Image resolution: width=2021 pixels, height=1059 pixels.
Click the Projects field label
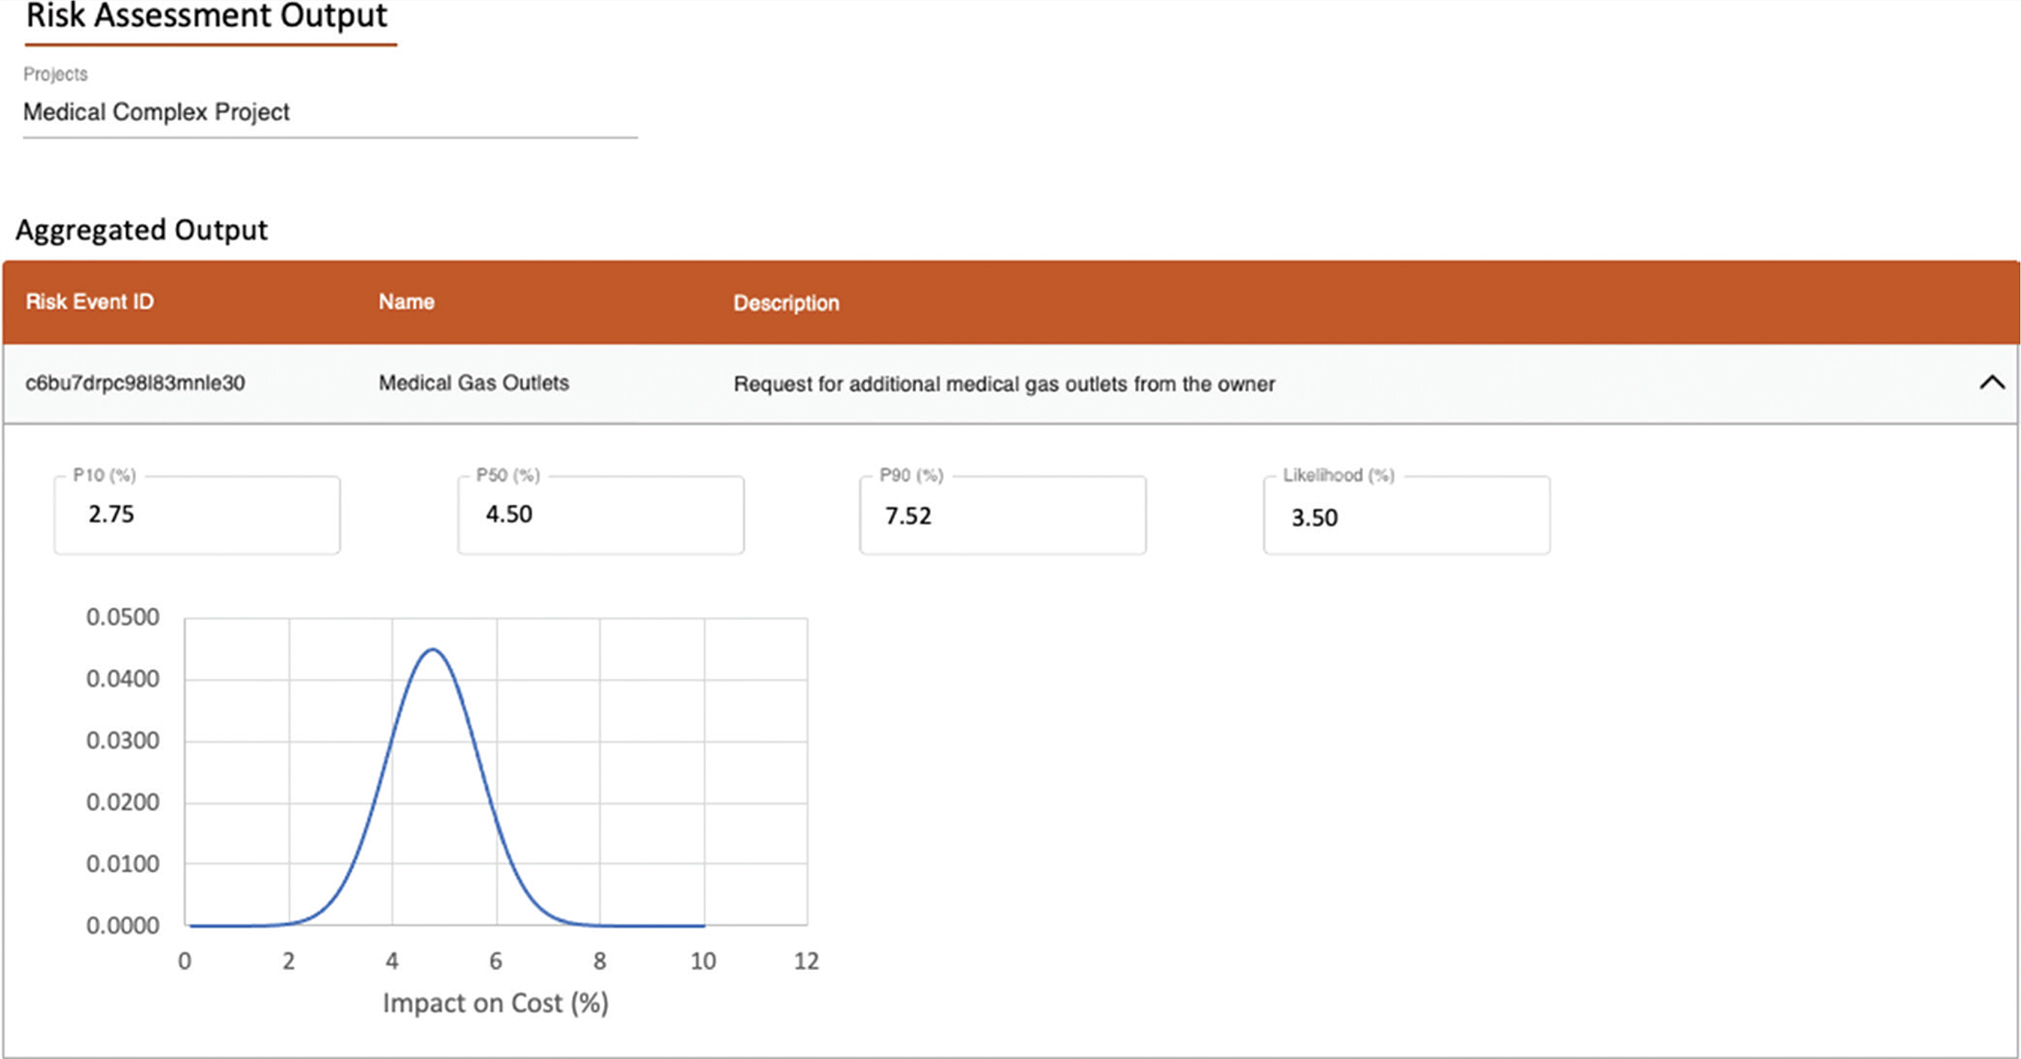coord(55,74)
